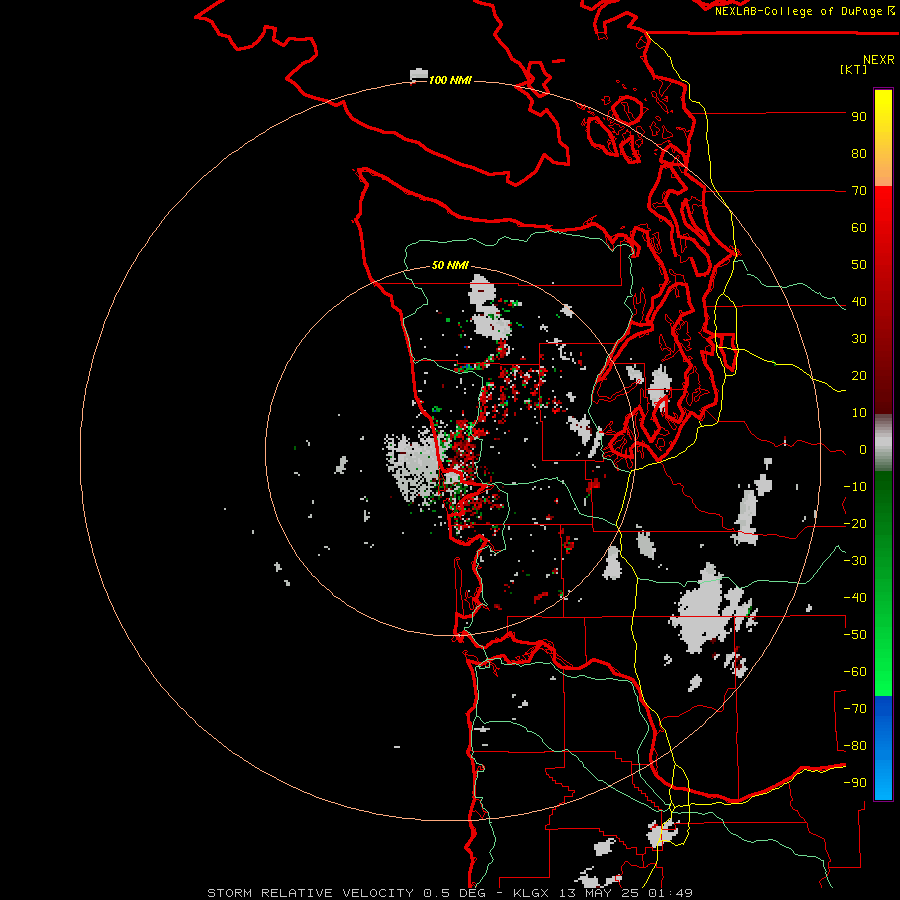Click the -80 value on the velocity scale
Viewport: 900px width, 900px height.
(x=855, y=746)
